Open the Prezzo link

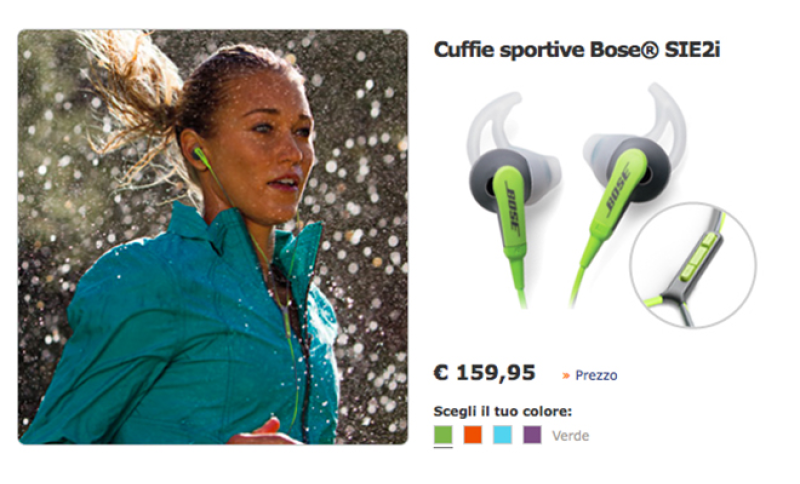(x=596, y=375)
